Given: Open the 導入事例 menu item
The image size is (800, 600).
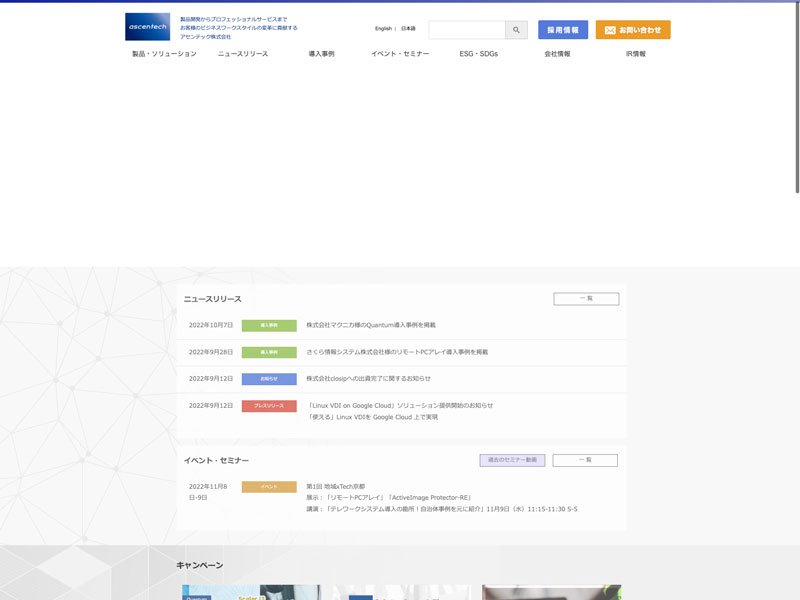Looking at the screenshot, I should [x=321, y=54].
